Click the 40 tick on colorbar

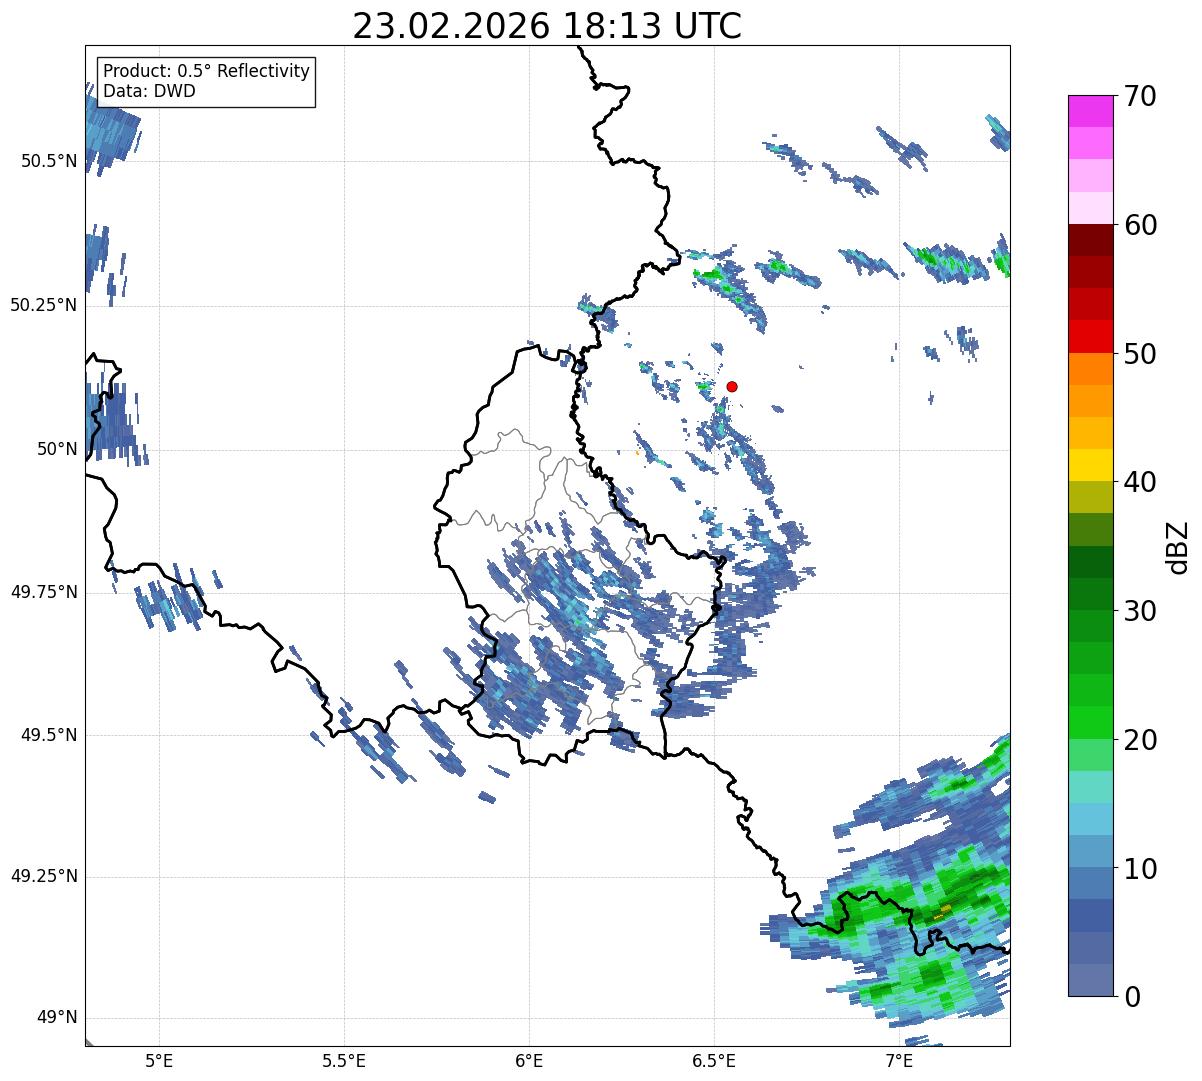[1140, 482]
